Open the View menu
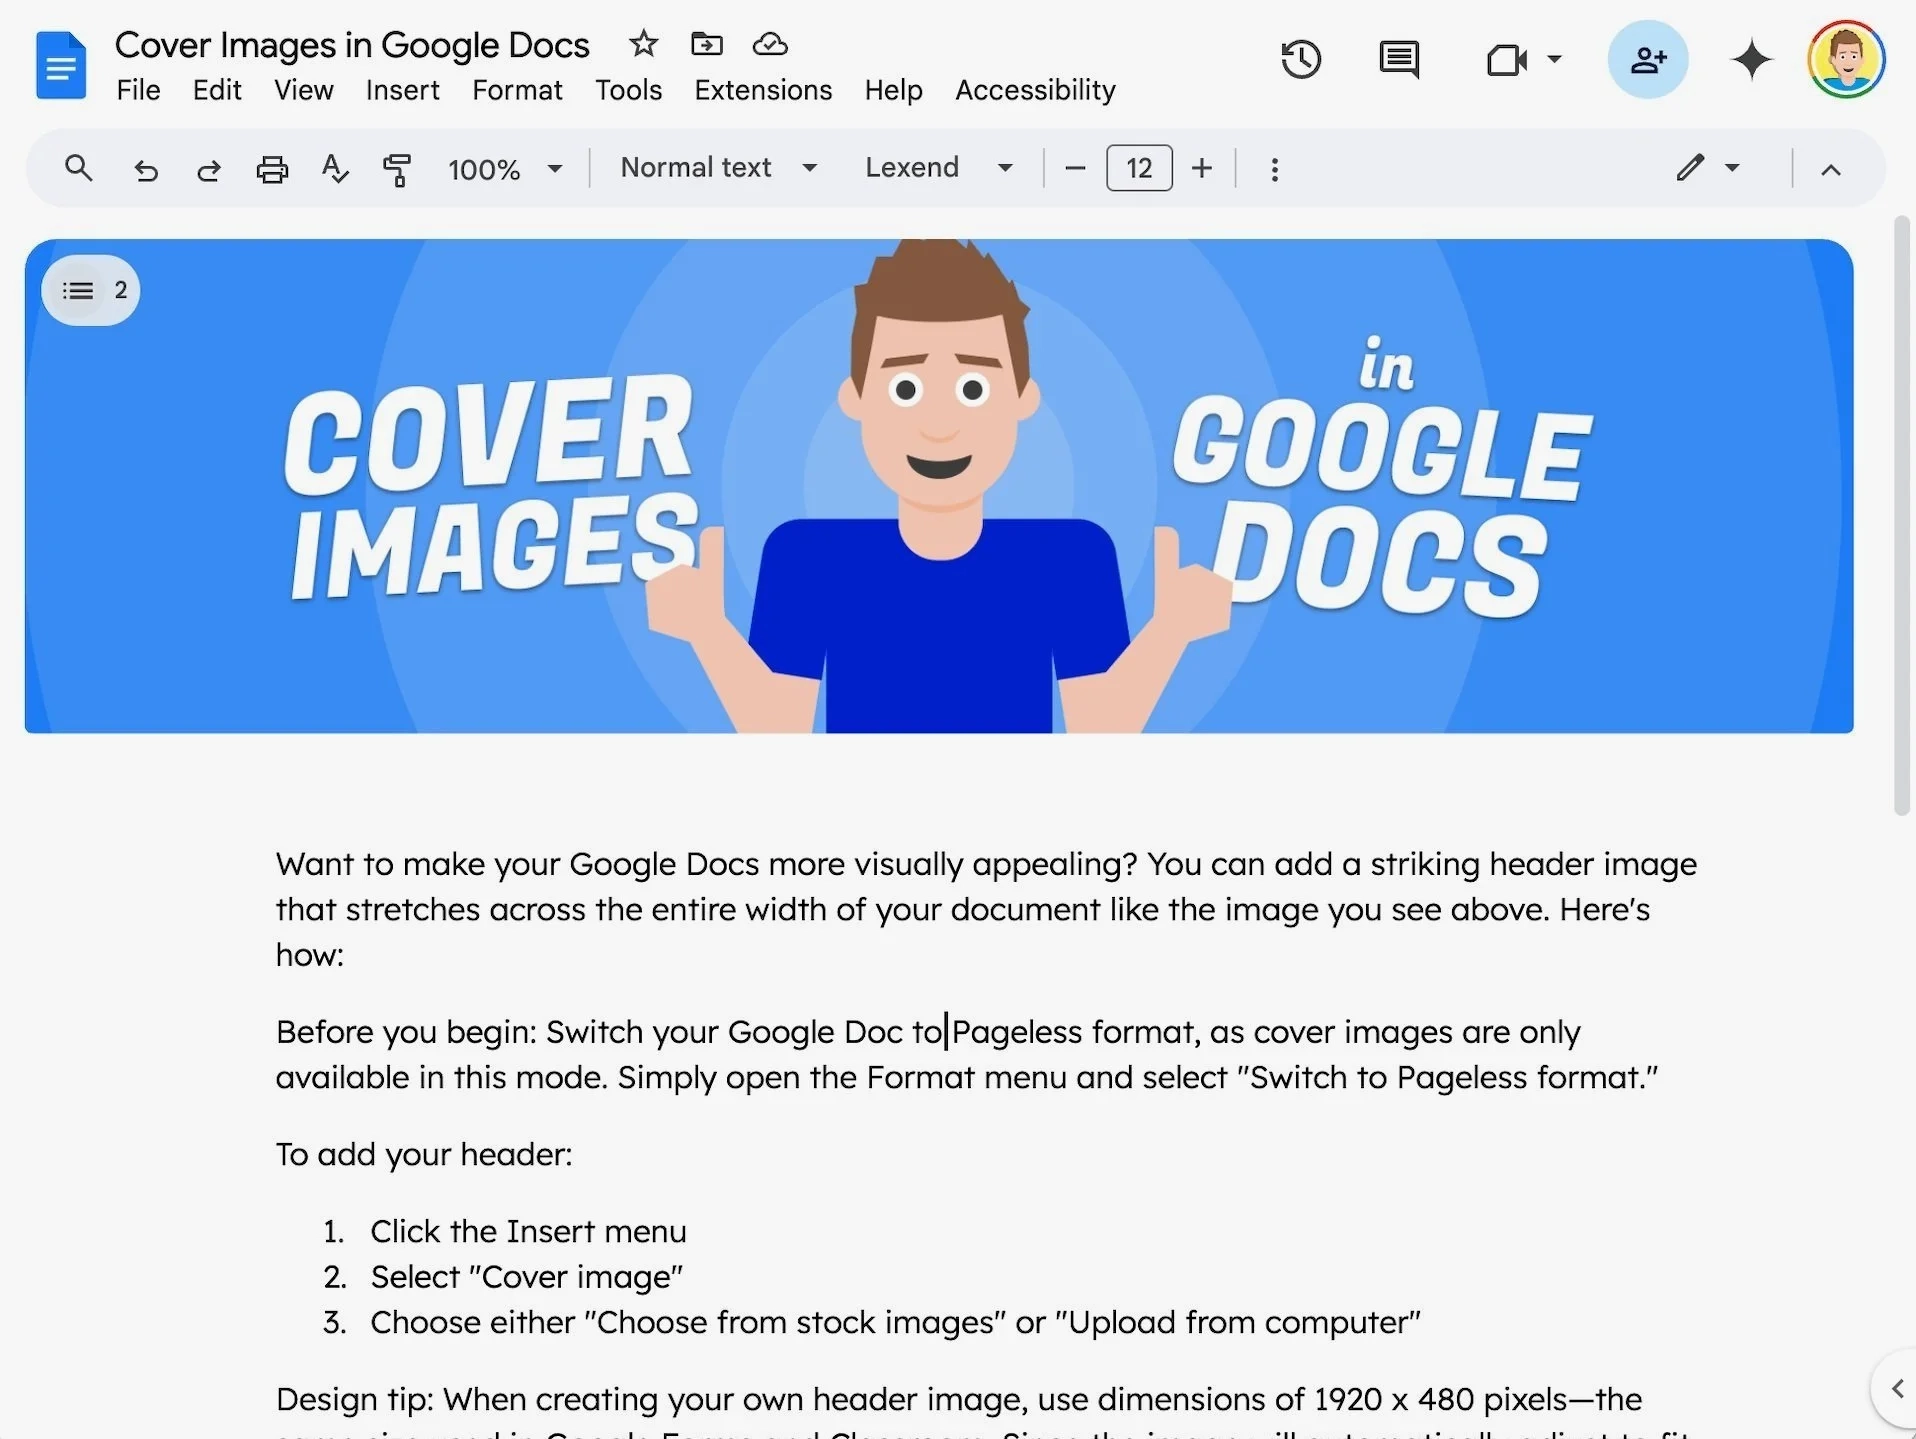Screen dimensions: 1916x1439 point(304,90)
